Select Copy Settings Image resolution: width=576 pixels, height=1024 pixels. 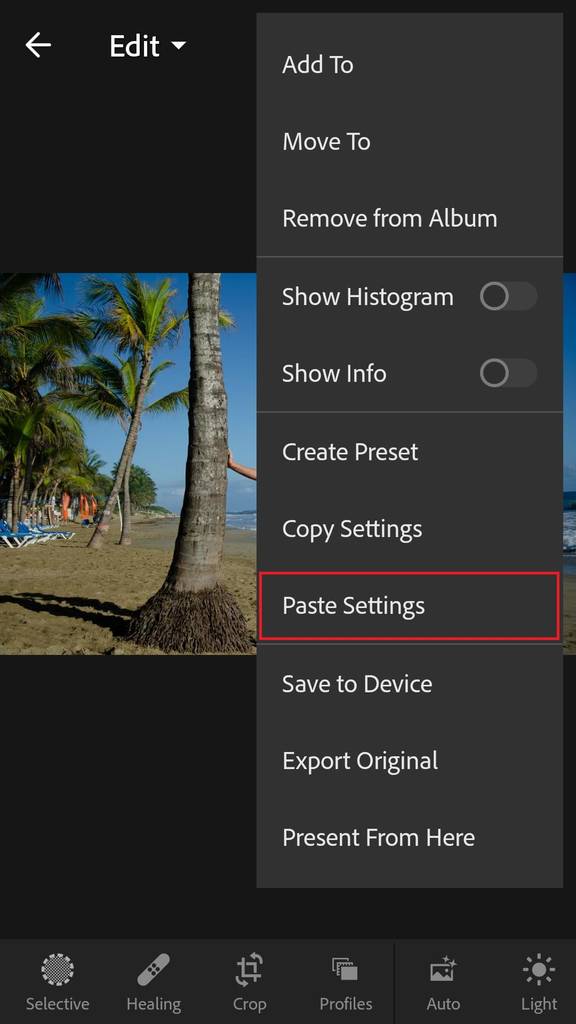pos(409,529)
